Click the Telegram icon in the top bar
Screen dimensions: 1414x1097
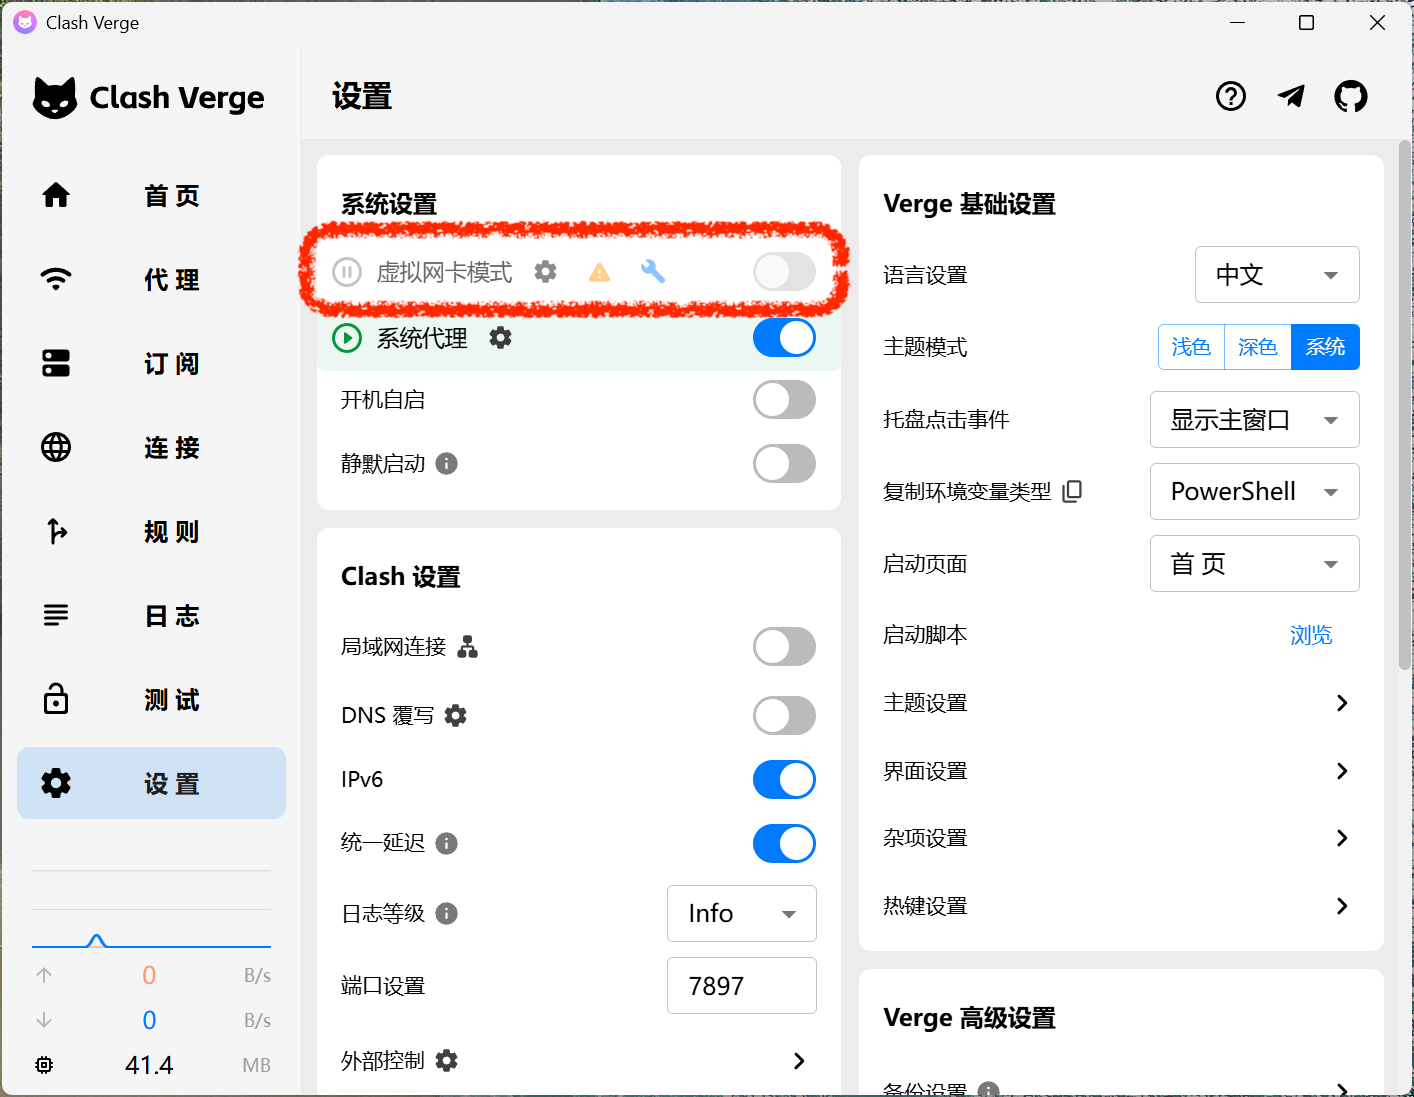click(x=1291, y=96)
